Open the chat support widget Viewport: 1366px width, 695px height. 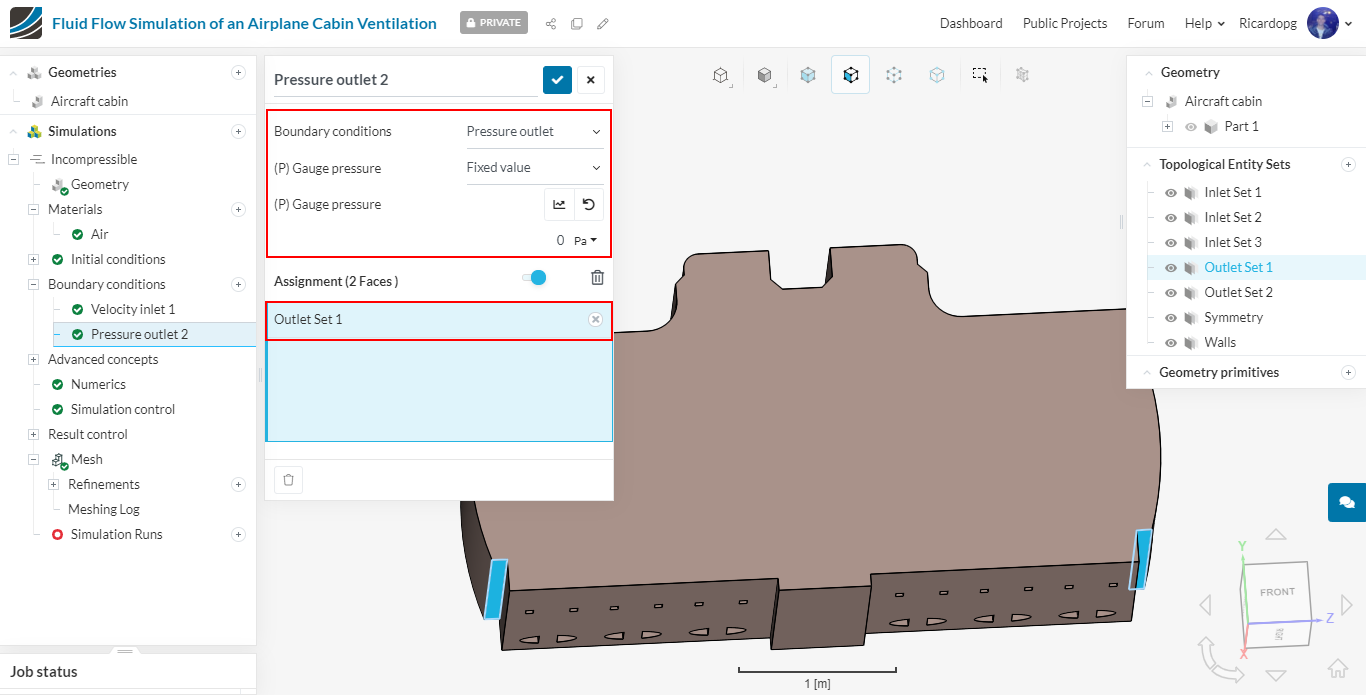pos(1346,502)
